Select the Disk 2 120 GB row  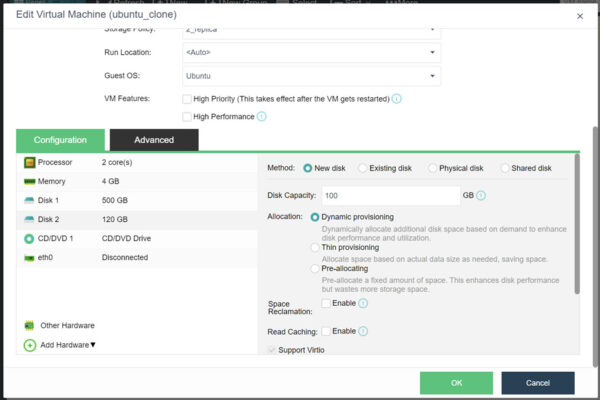(x=137, y=219)
